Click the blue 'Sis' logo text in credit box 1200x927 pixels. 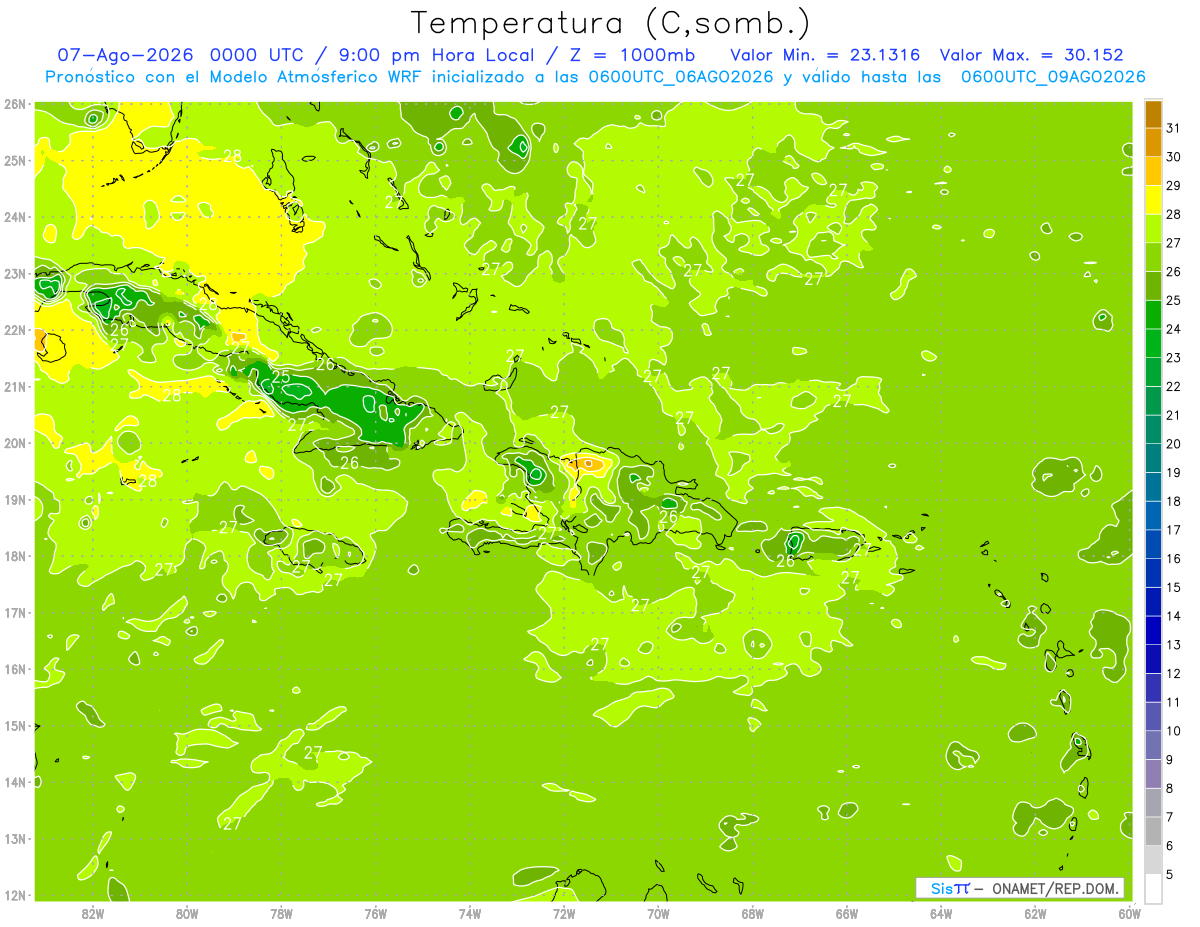943,888
